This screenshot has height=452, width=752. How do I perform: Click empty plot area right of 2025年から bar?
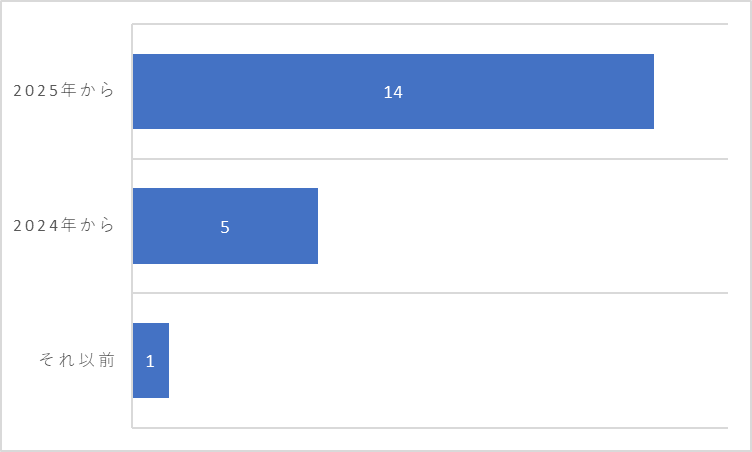pyautogui.click(x=691, y=91)
